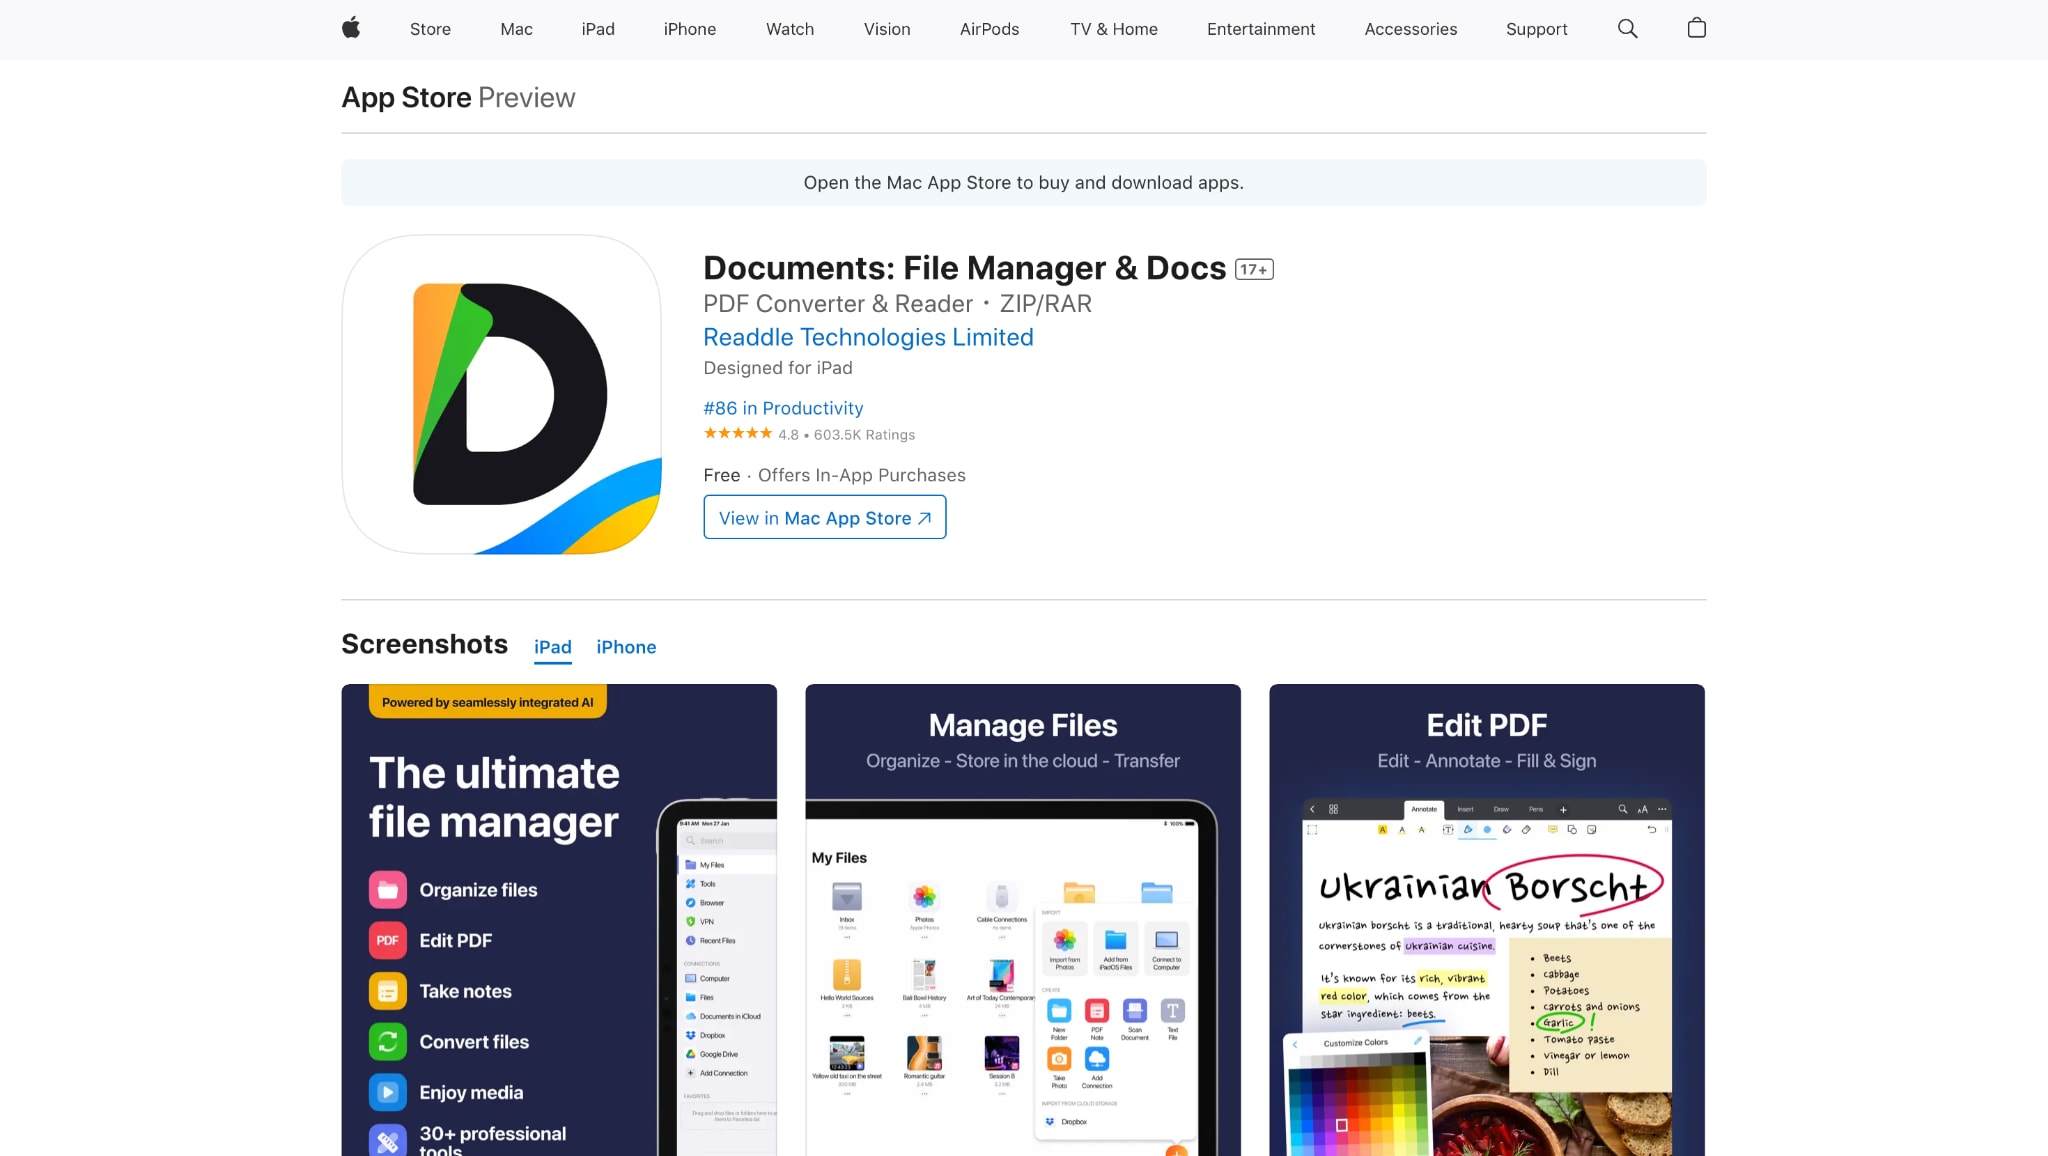The width and height of the screenshot is (2048, 1156).
Task: Click View in Mac App Store button
Action: coord(825,517)
